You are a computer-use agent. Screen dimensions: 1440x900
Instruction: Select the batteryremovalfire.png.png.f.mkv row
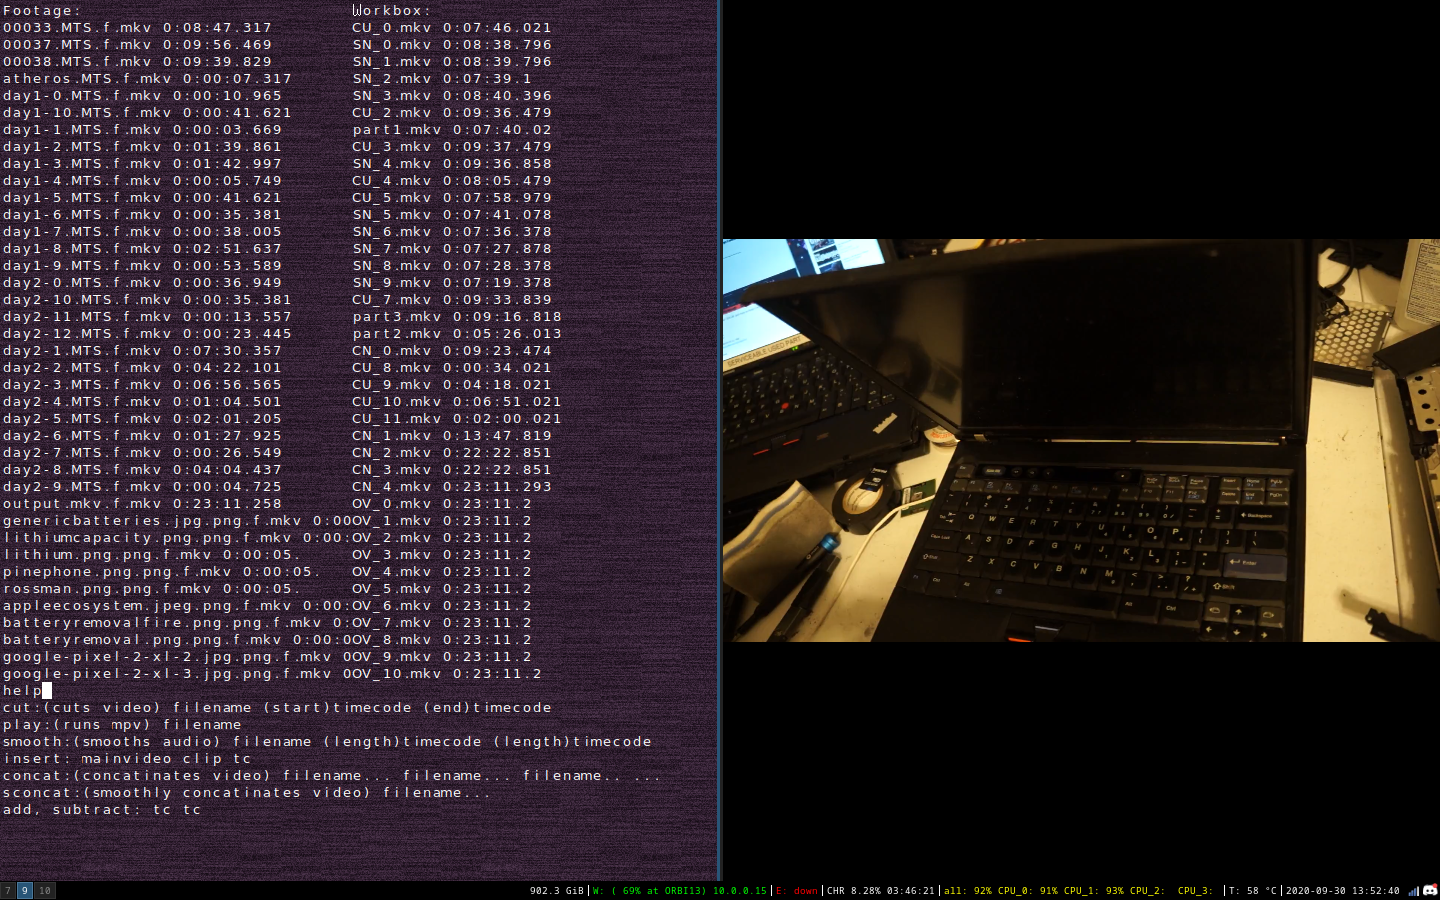(176, 623)
